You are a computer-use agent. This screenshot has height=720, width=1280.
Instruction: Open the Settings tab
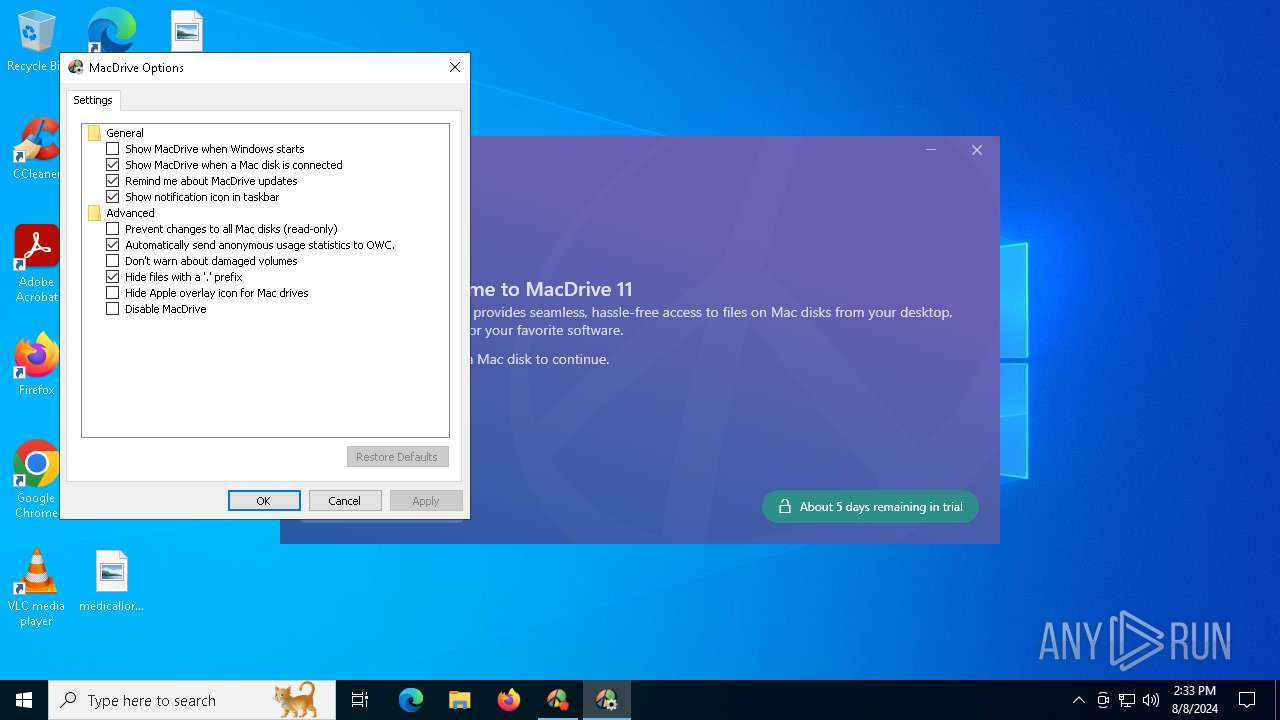tap(93, 100)
